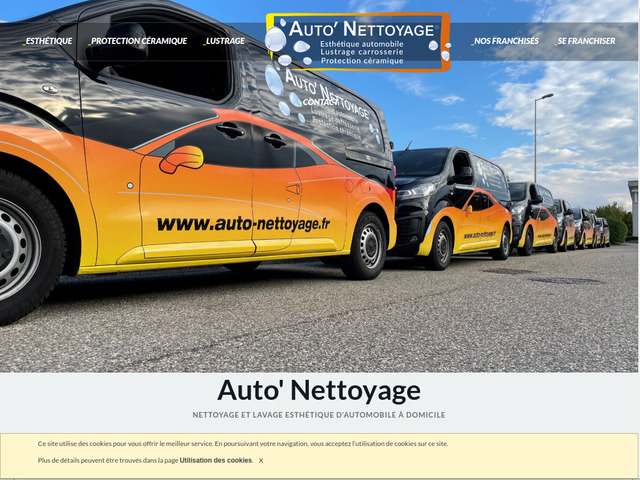This screenshot has height=480, width=640.
Task: Click the front wheel of the first van
Action: [x=366, y=245]
